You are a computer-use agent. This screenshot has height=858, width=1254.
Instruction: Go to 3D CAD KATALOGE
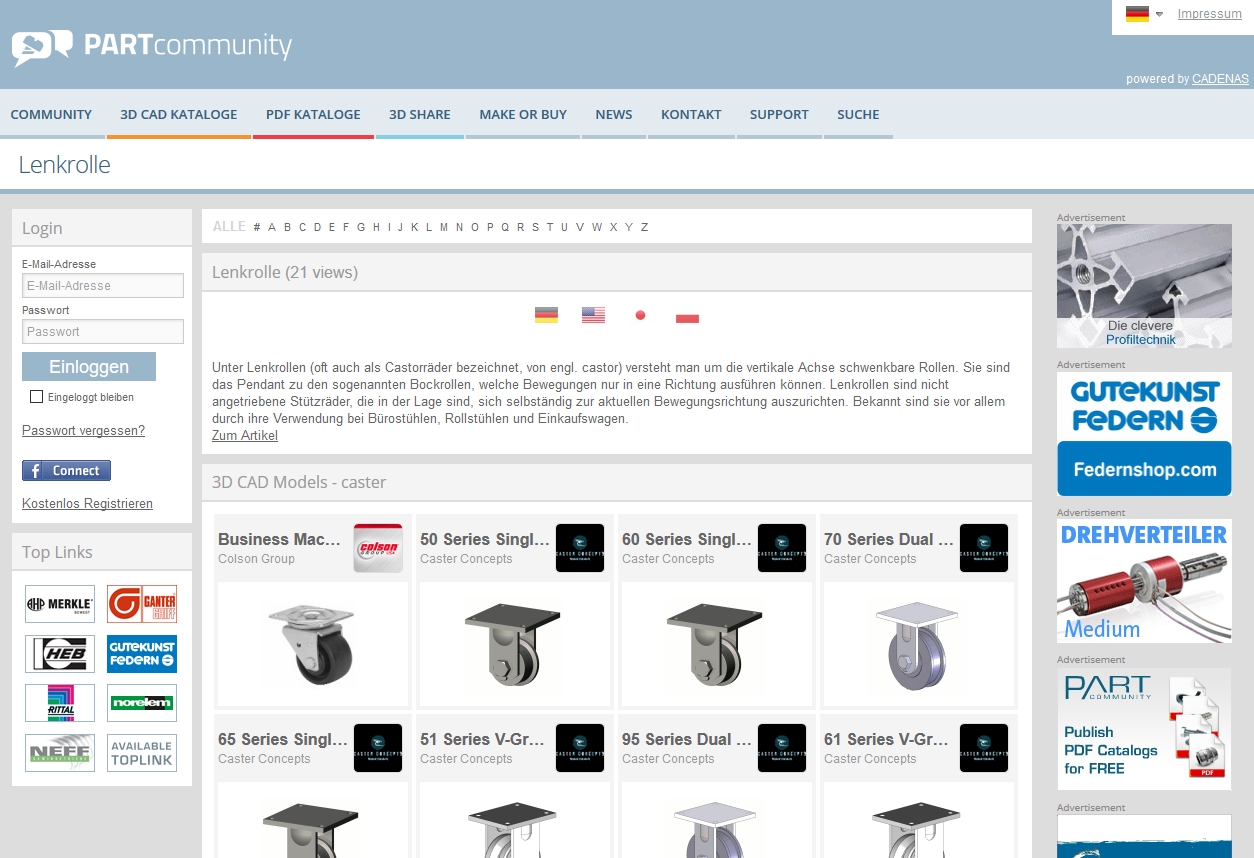(x=179, y=114)
